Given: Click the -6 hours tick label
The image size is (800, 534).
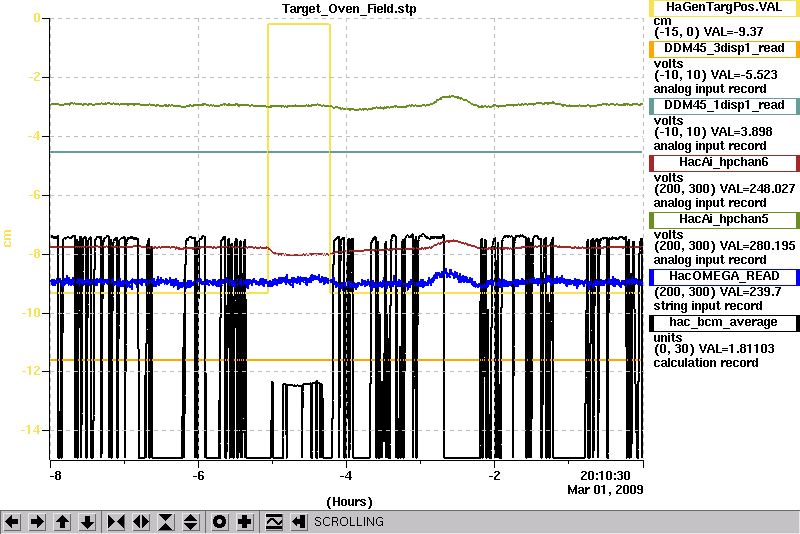Looking at the screenshot, I should 198,476.
